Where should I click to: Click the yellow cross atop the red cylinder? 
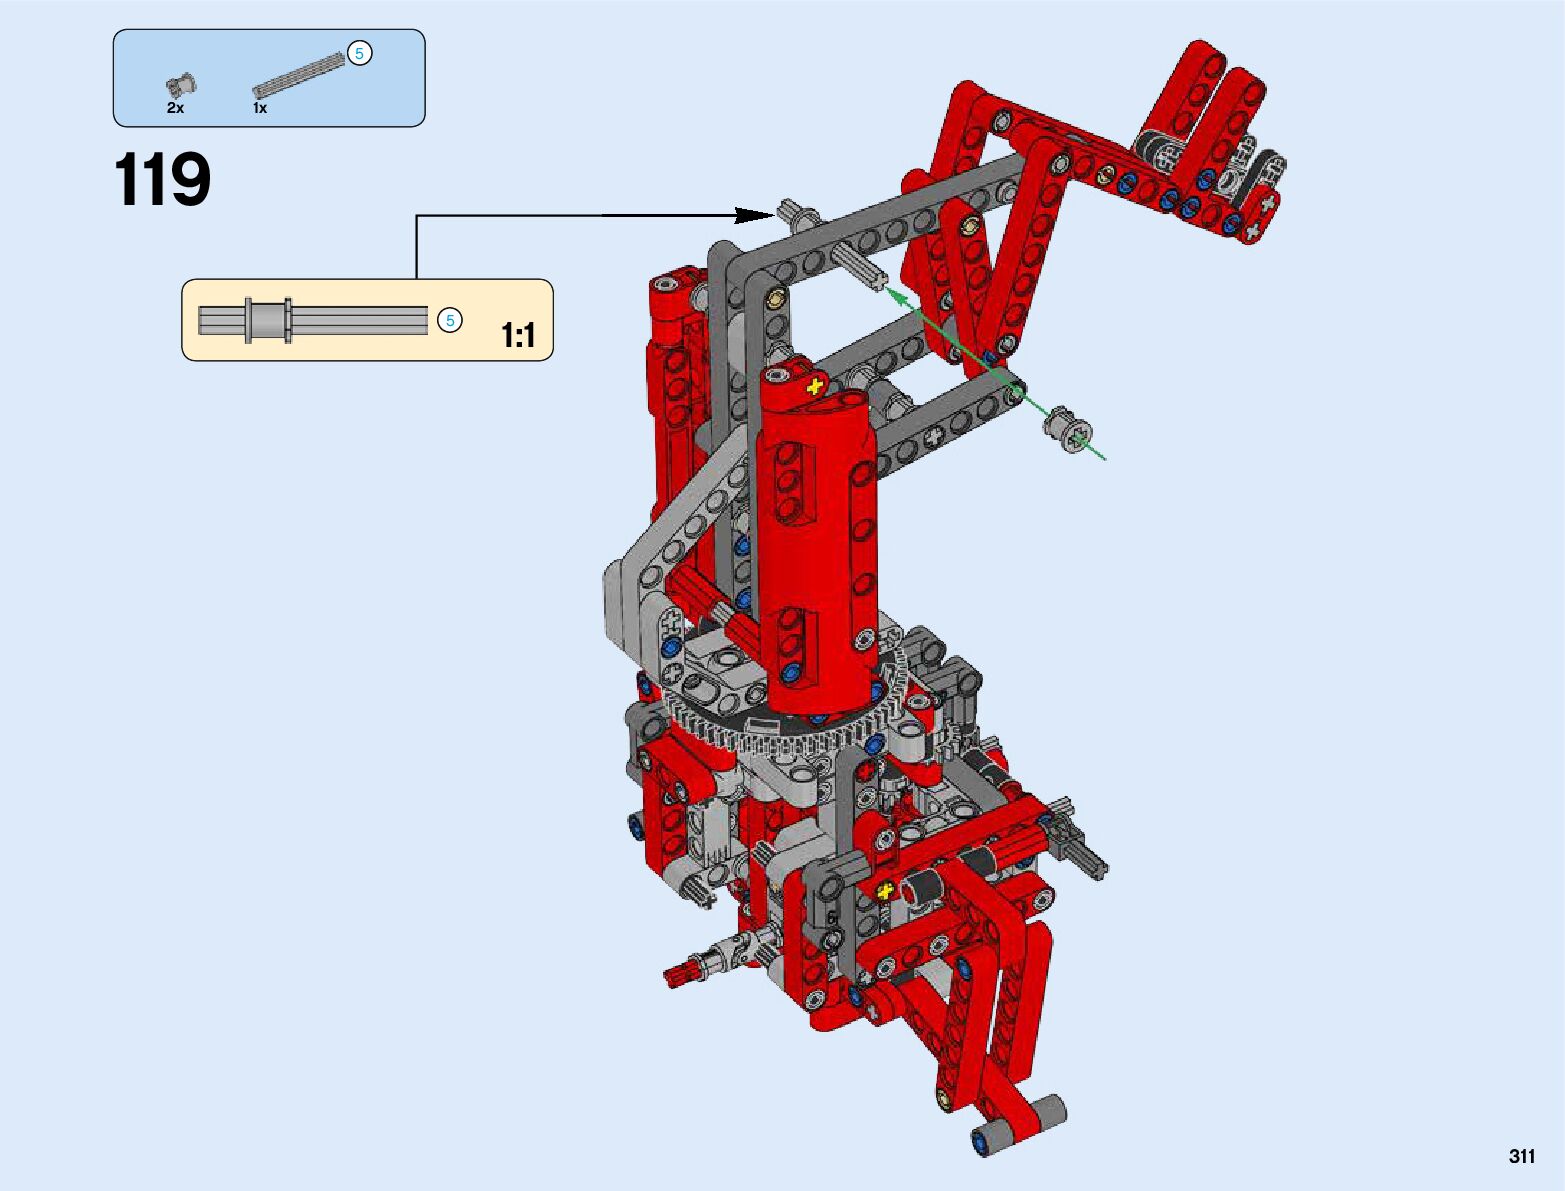pos(815,385)
